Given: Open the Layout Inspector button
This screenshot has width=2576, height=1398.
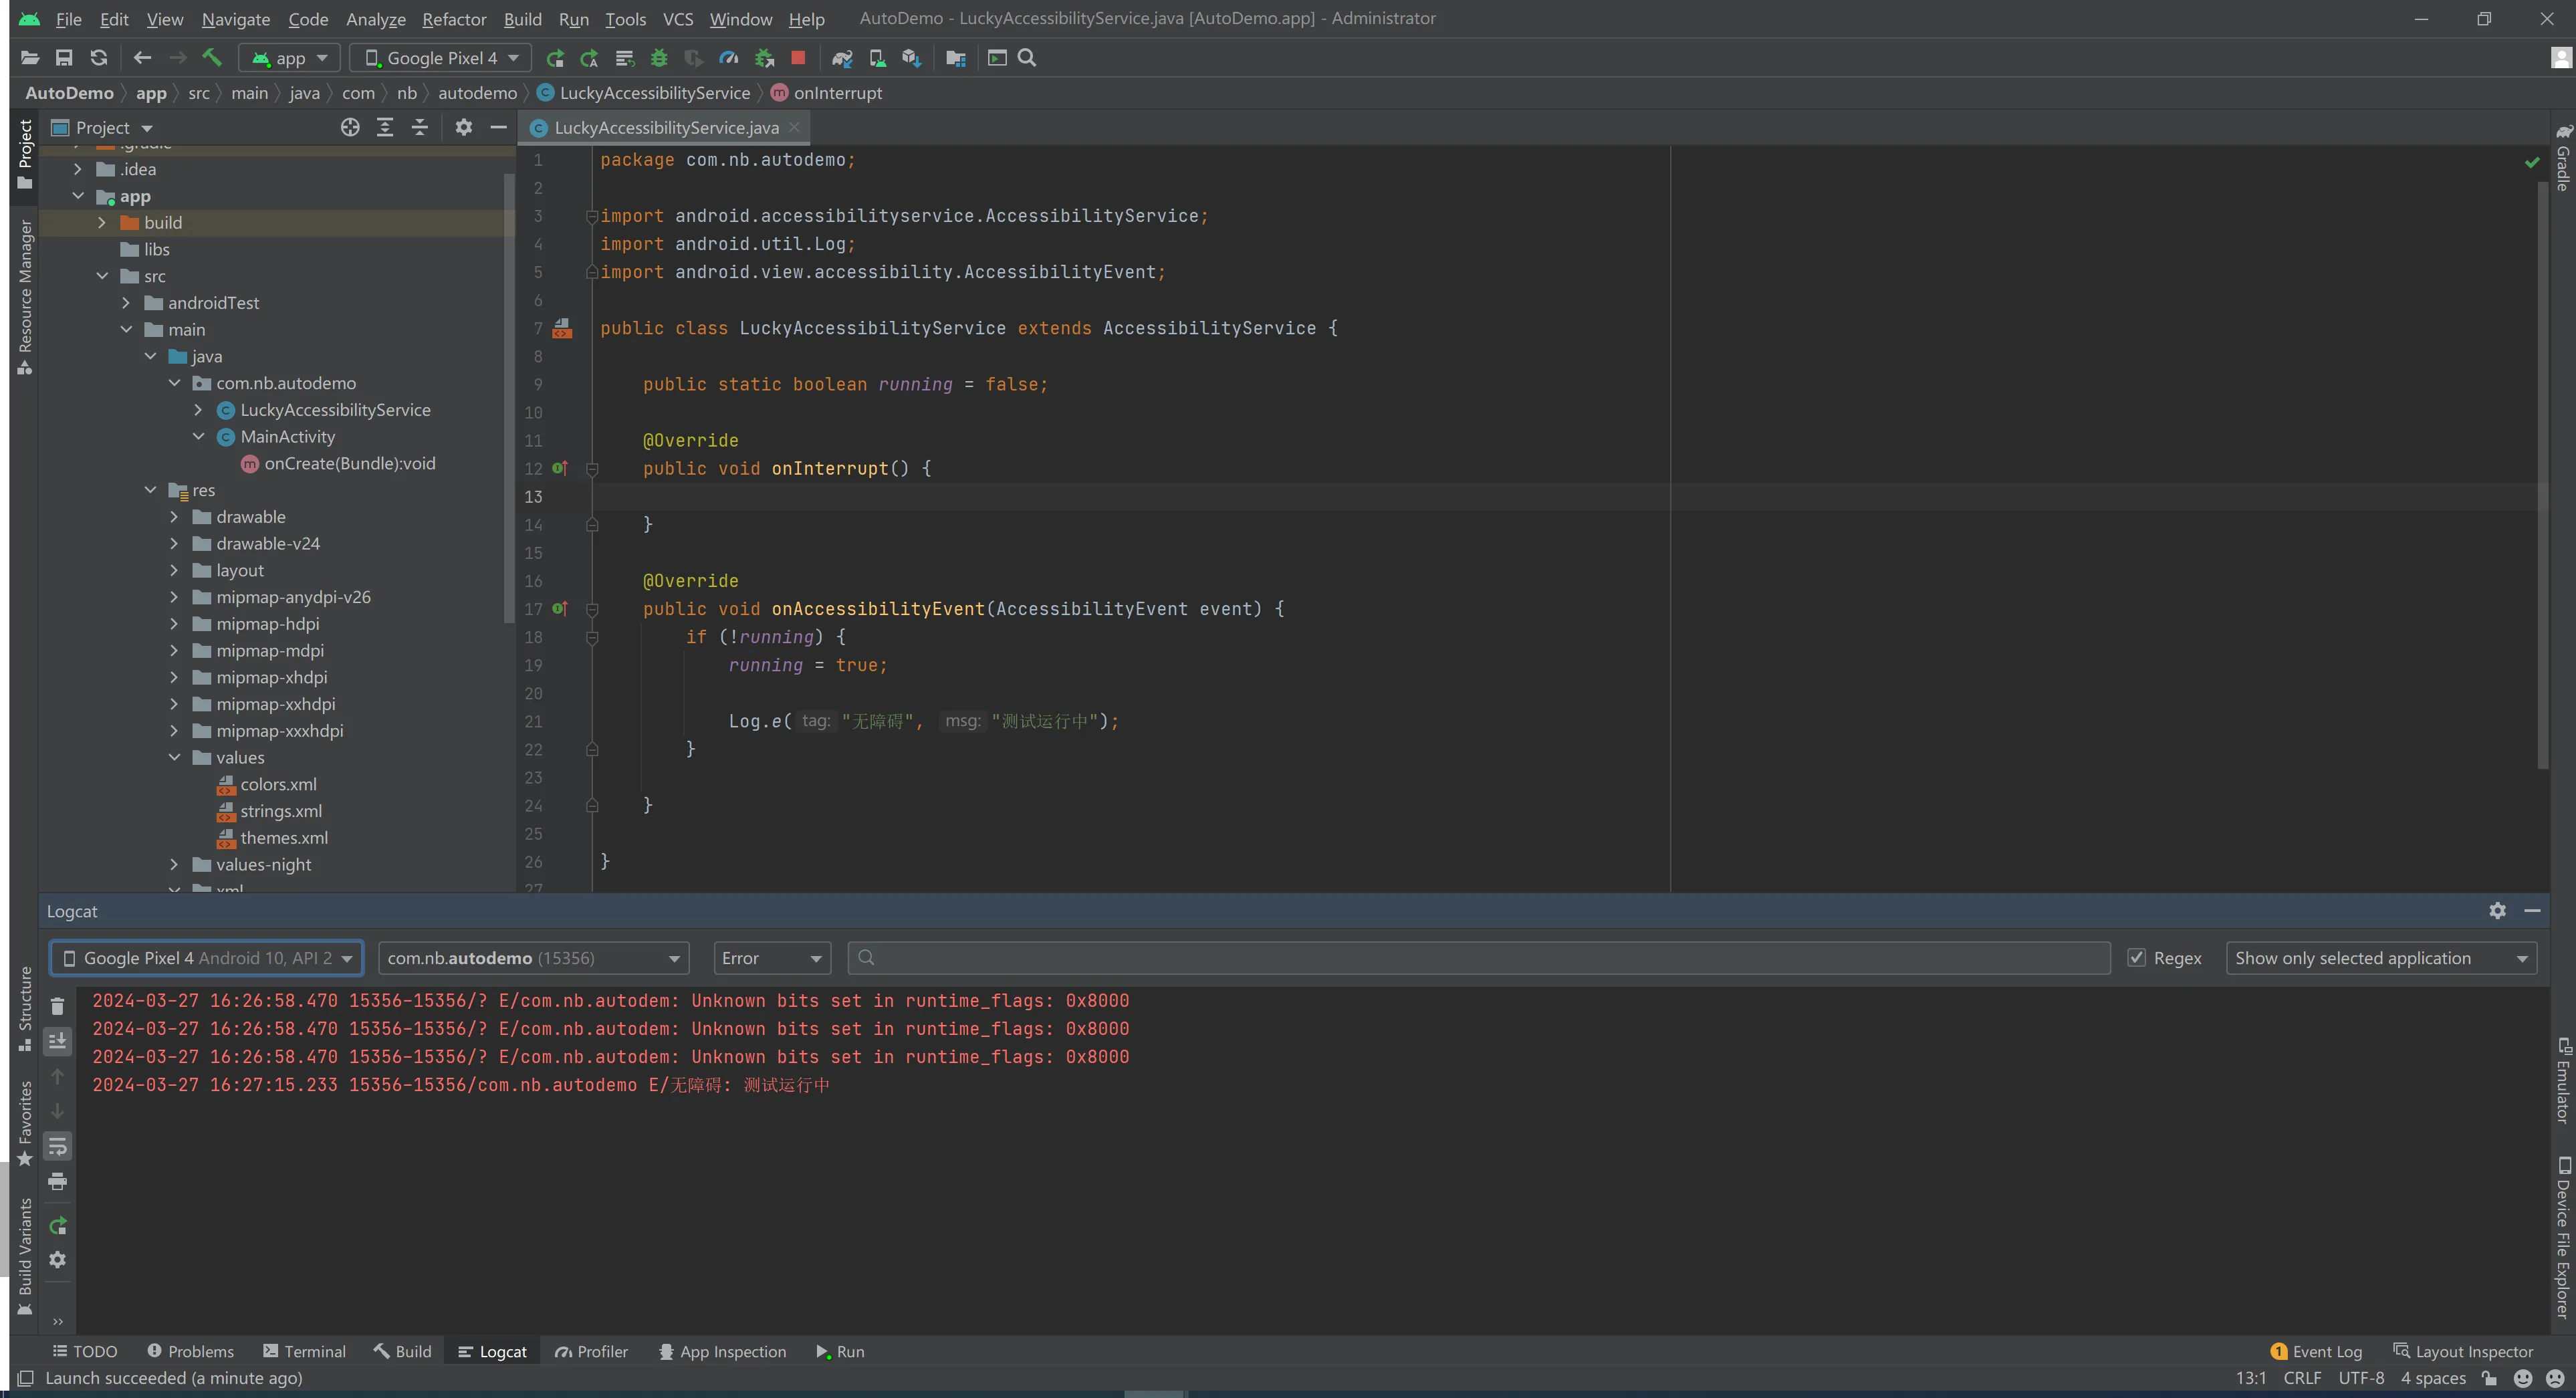Looking at the screenshot, I should pyautogui.click(x=2463, y=1351).
